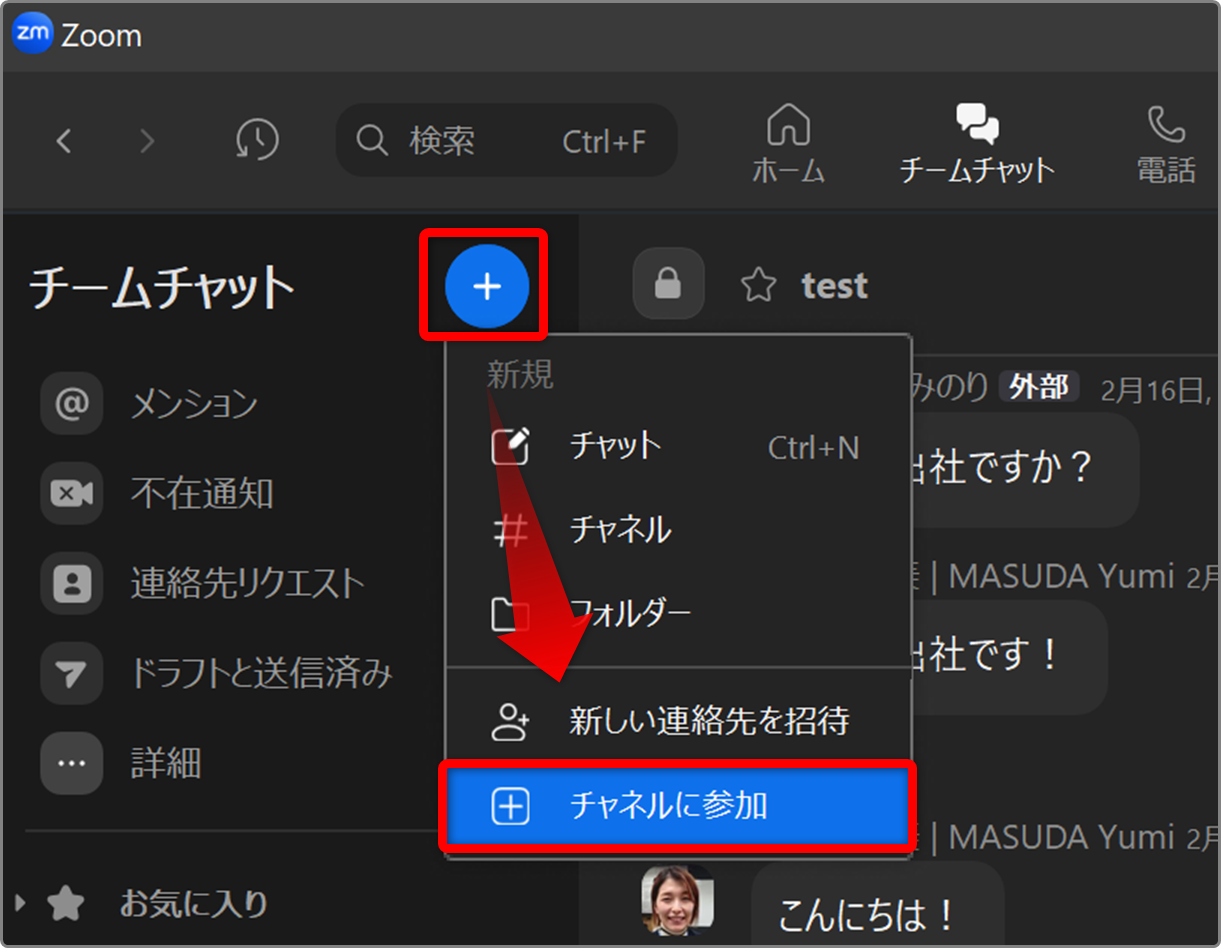
Task: Choose 新しい連絡先を招待 menu item
Action: coord(678,721)
